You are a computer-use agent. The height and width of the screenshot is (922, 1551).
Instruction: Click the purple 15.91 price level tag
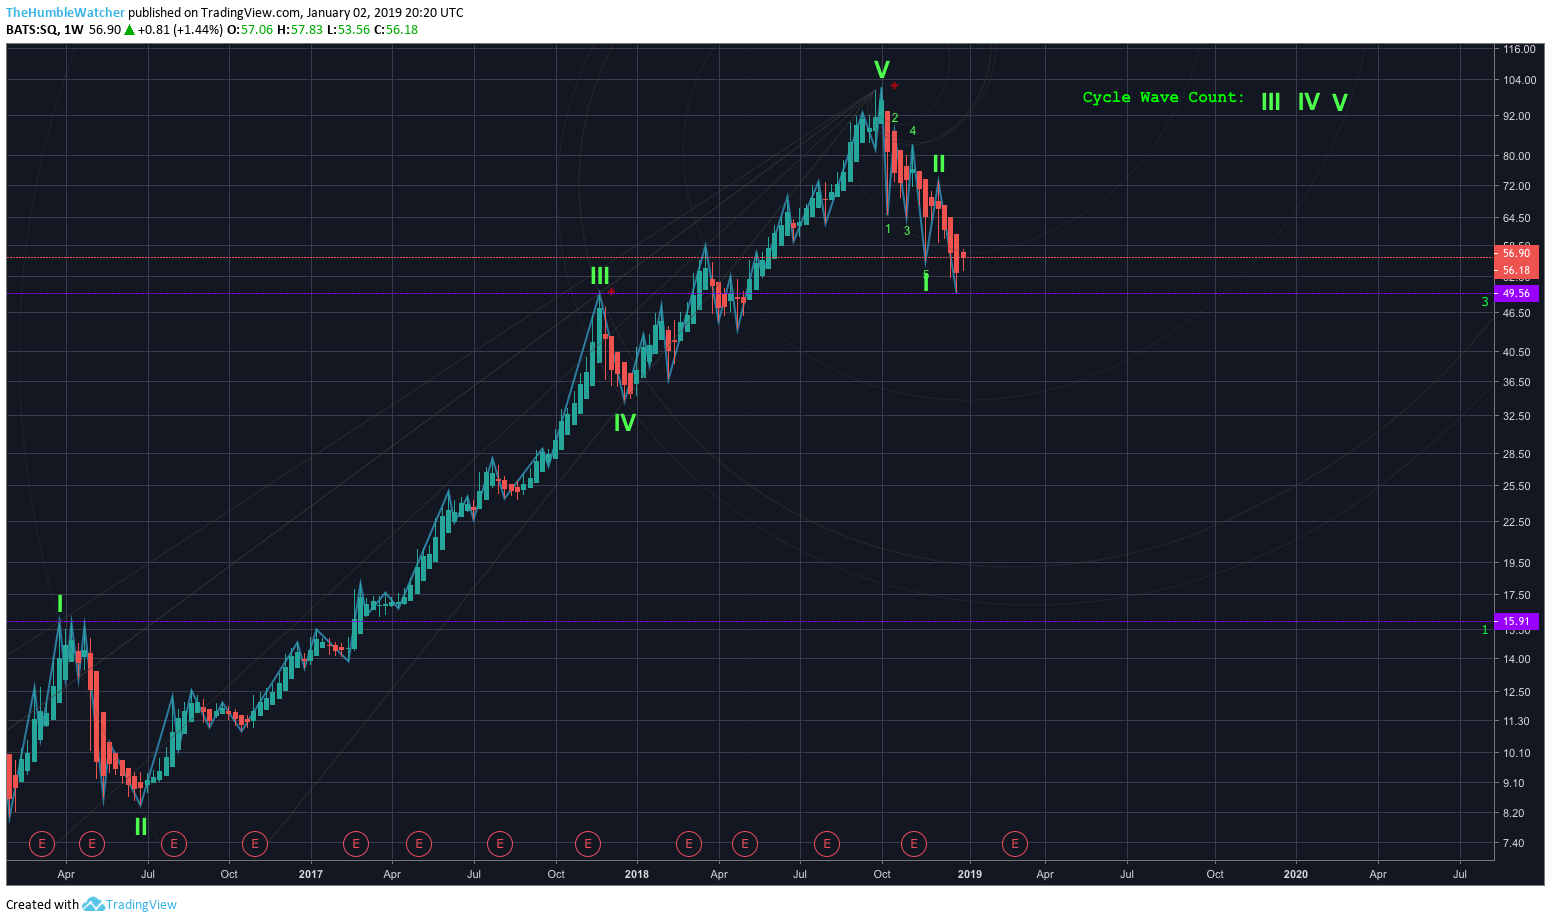pos(1516,621)
